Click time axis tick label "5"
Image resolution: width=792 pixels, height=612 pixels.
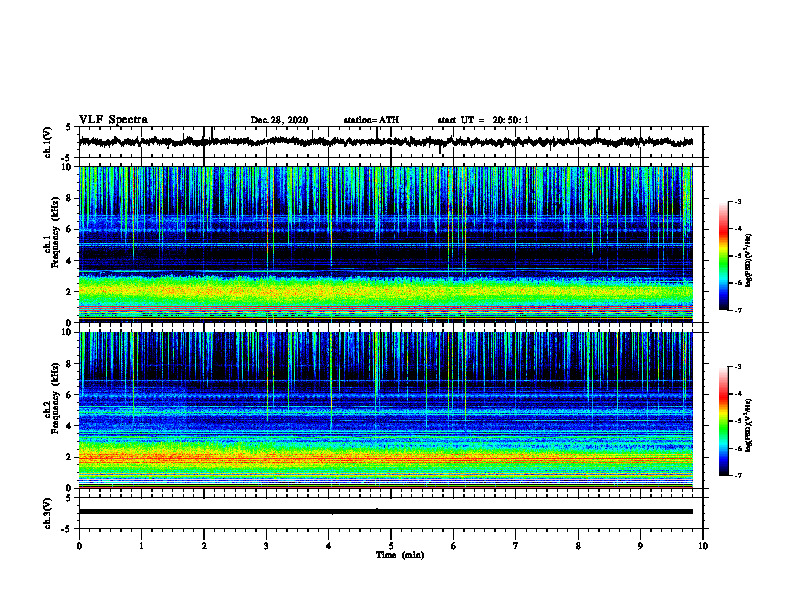coord(391,546)
